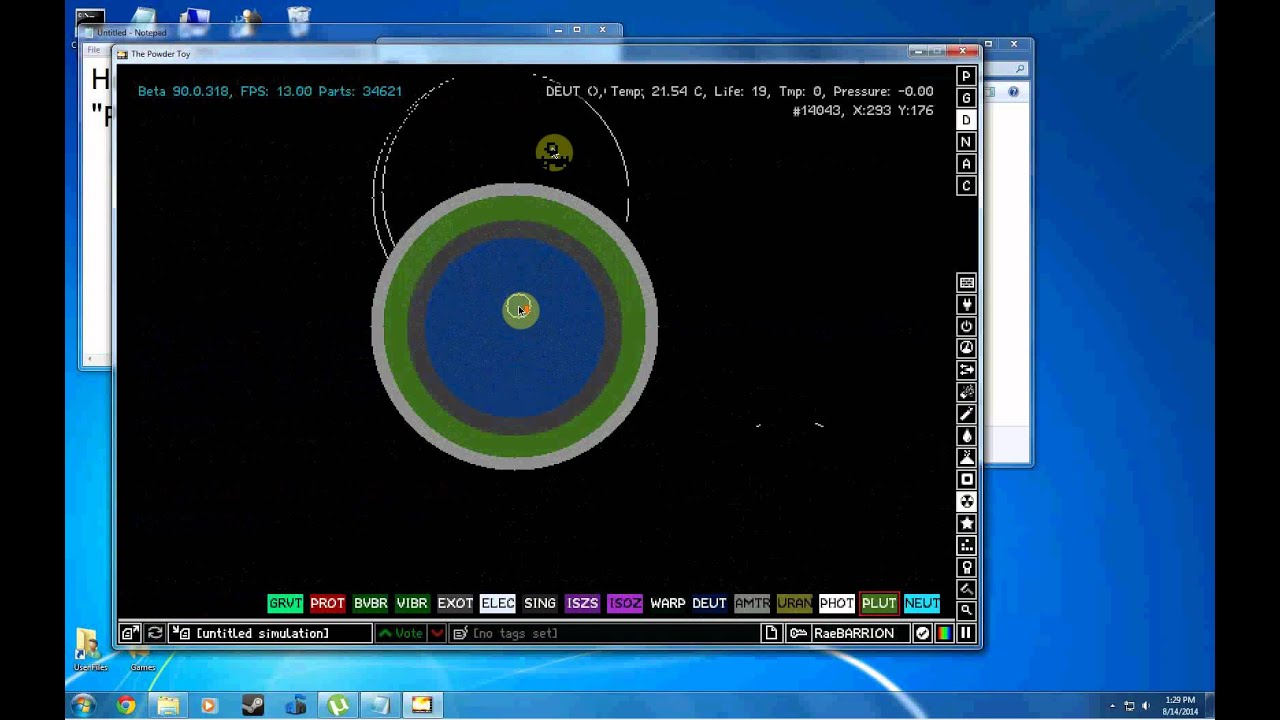Select the Radioactive category icon
The height and width of the screenshot is (720, 1280).
[x=966, y=501]
